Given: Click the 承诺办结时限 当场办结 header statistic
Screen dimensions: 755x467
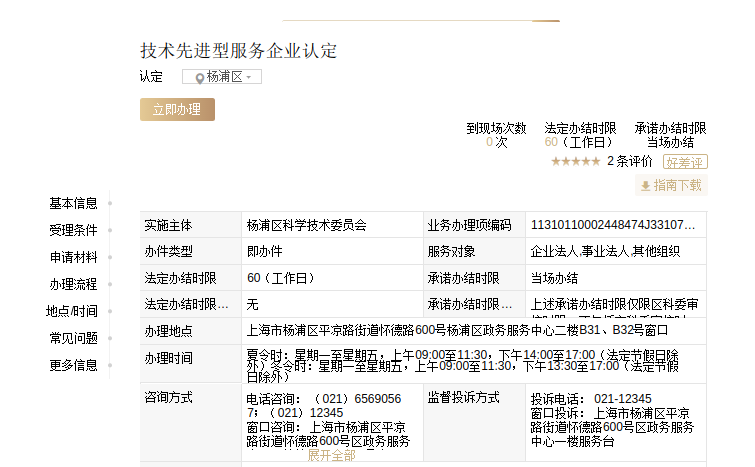Looking at the screenshot, I should [x=670, y=135].
